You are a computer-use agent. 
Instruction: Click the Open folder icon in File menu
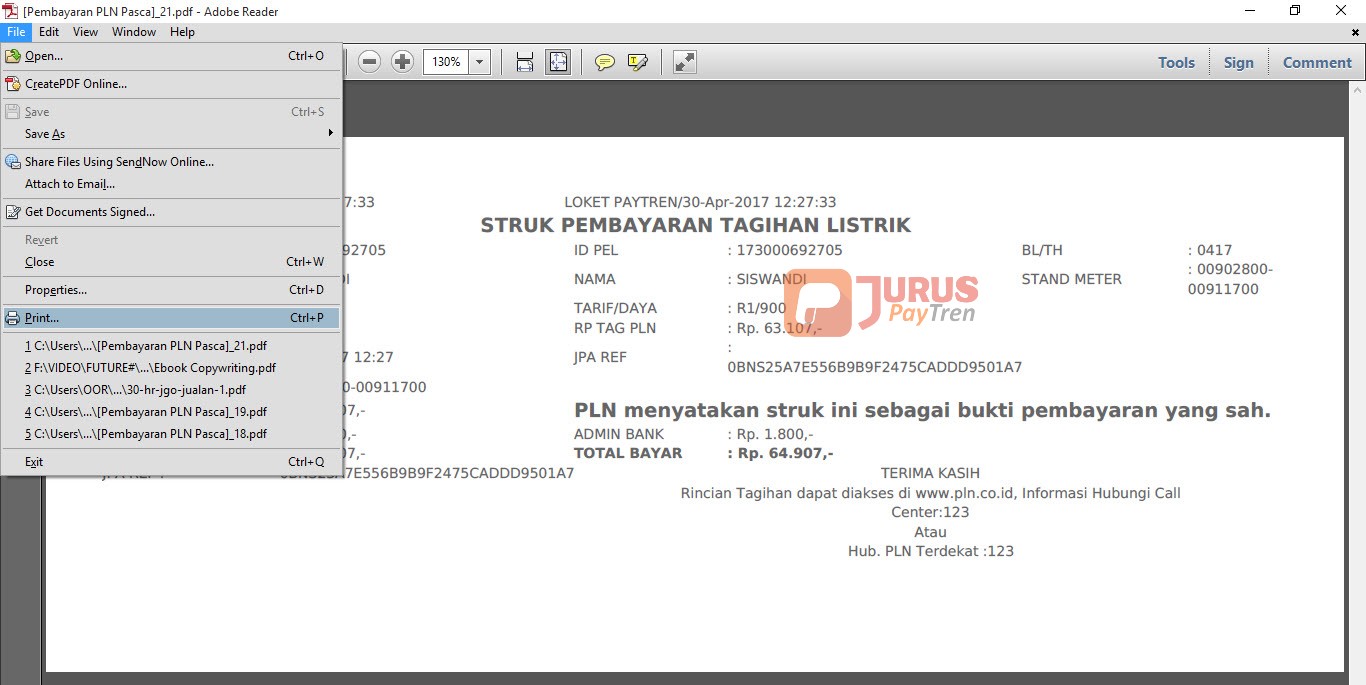coord(13,56)
